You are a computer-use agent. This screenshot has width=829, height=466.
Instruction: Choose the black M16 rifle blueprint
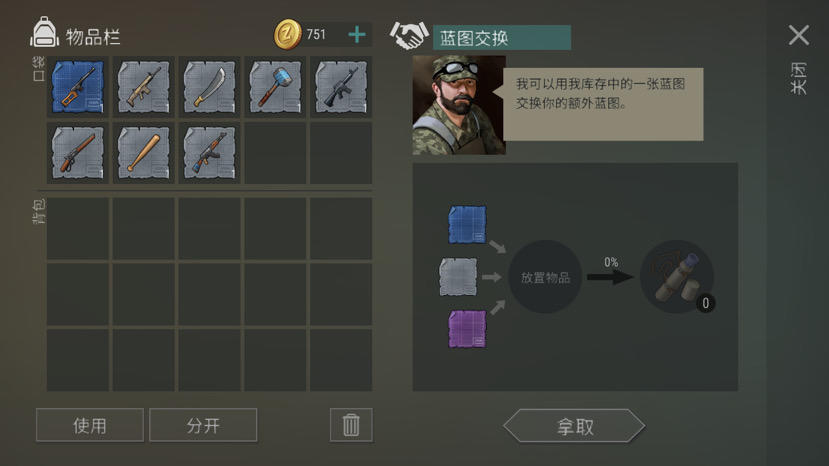point(340,87)
